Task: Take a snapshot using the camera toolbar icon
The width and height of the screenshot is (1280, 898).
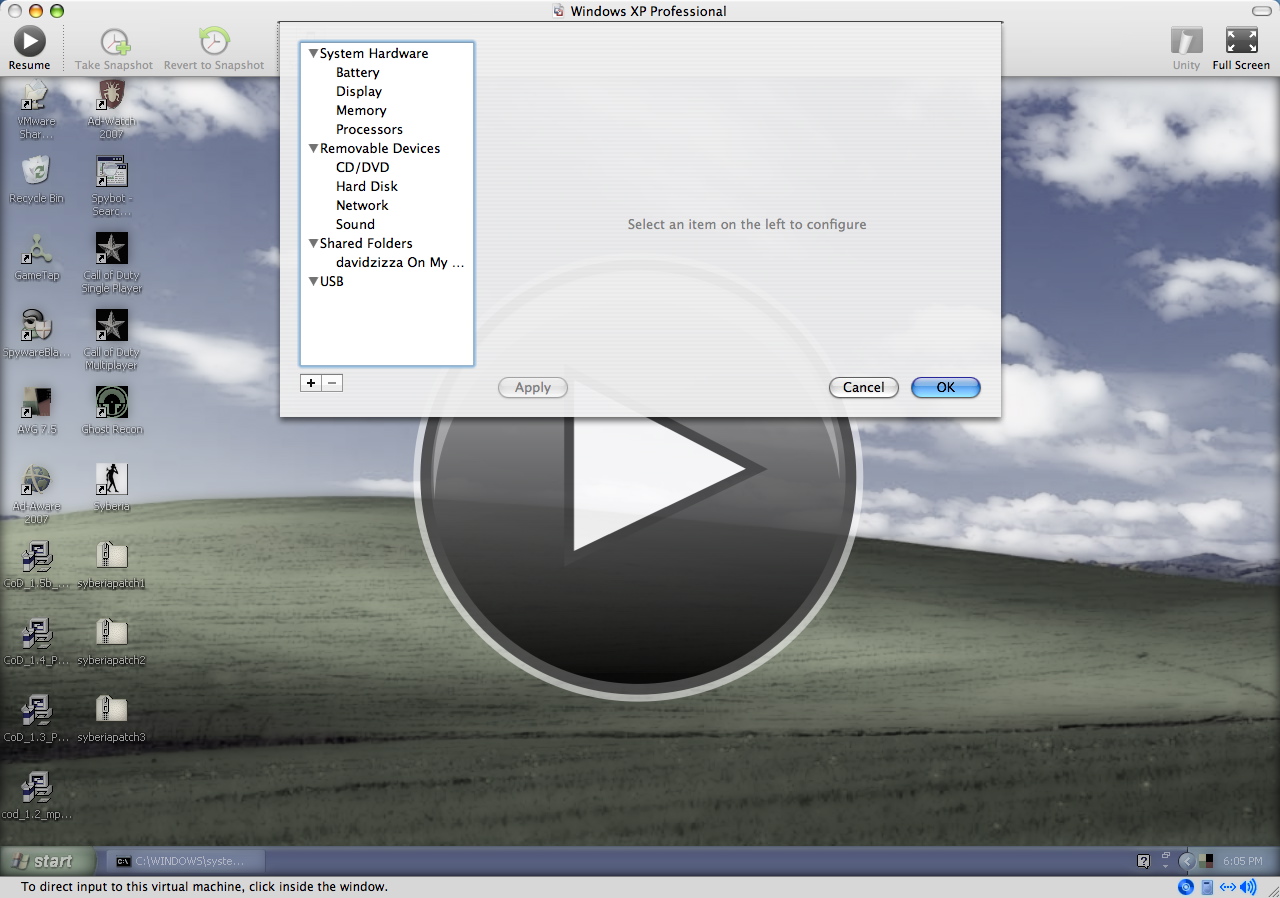Action: point(113,40)
